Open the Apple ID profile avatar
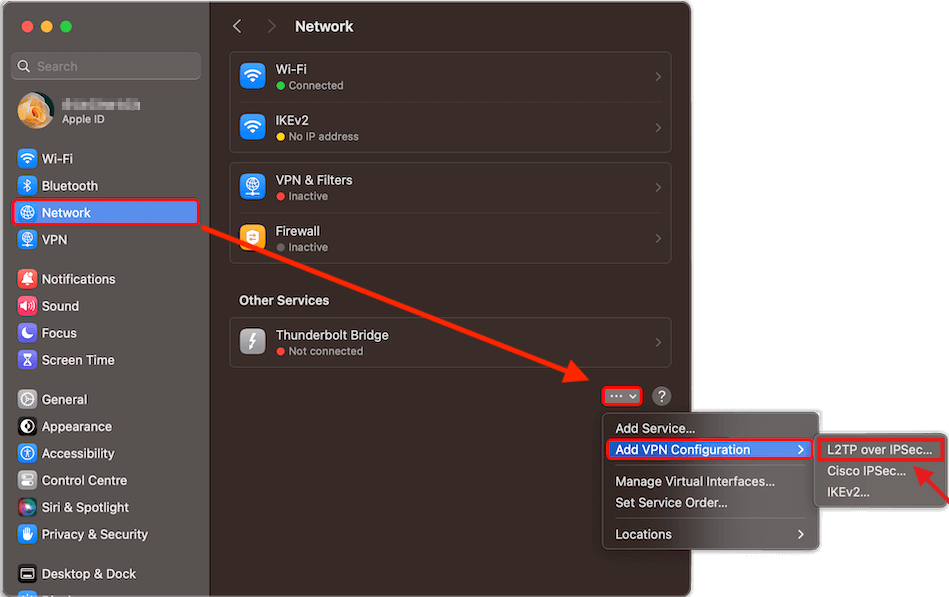The image size is (949, 597). (35, 111)
